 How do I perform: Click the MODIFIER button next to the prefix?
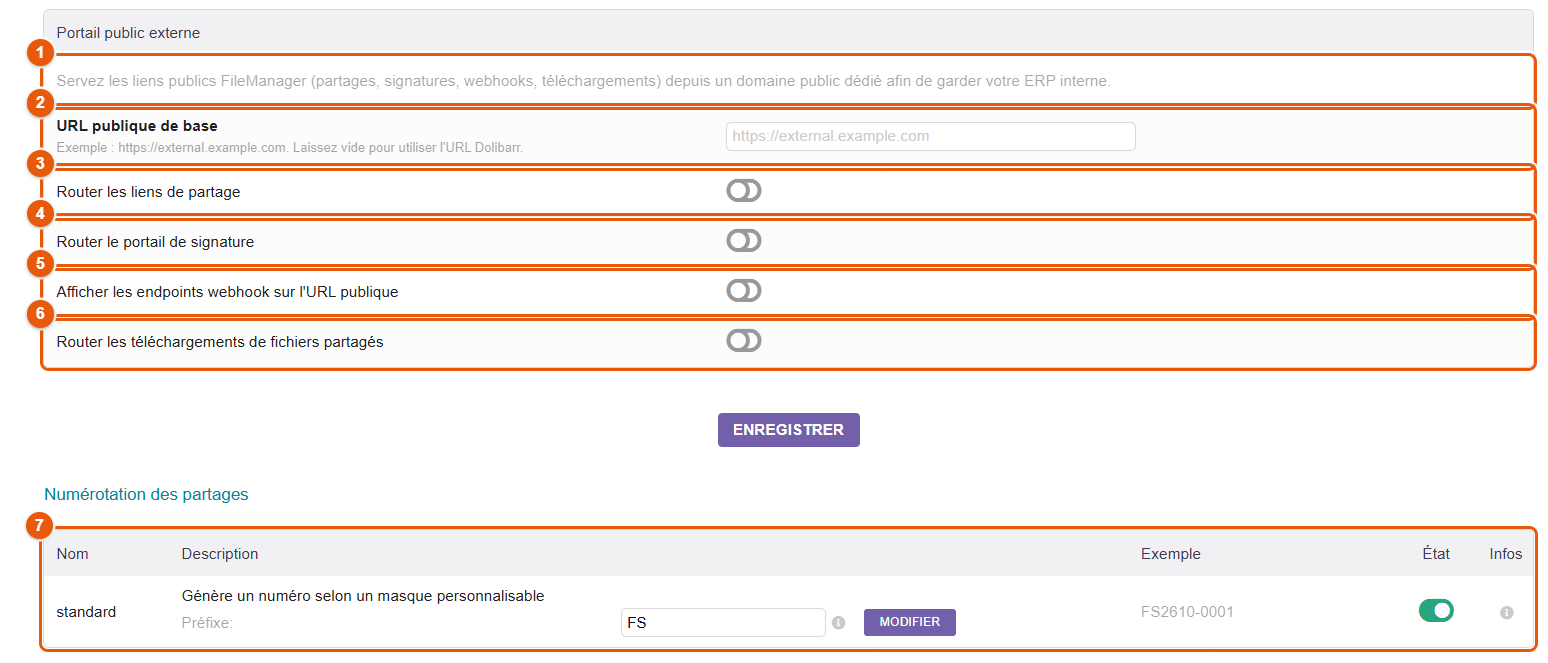click(x=910, y=622)
